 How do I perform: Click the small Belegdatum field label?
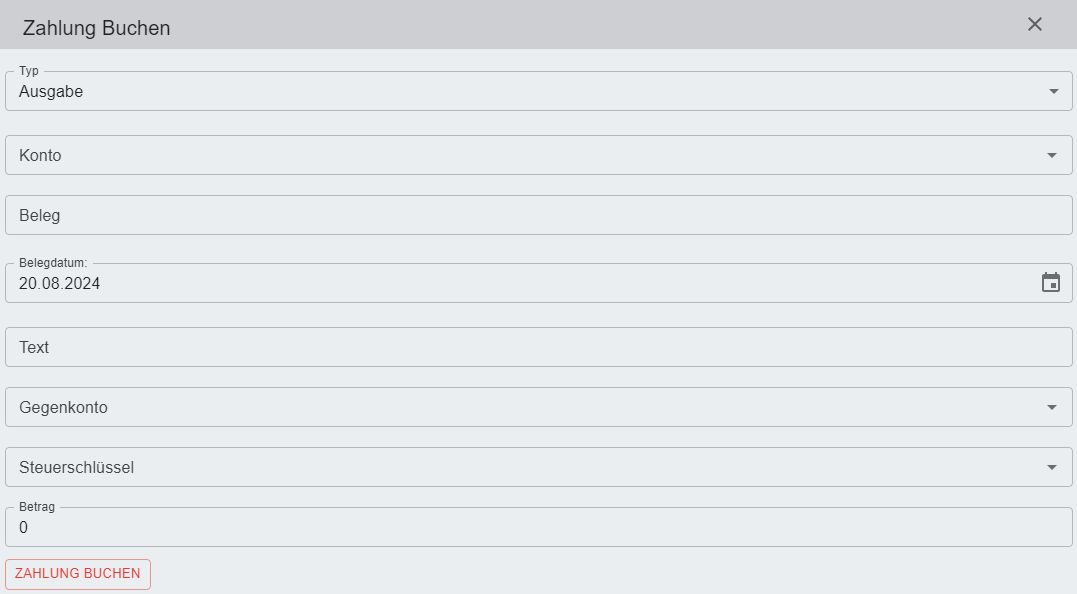pyautogui.click(x=54, y=263)
